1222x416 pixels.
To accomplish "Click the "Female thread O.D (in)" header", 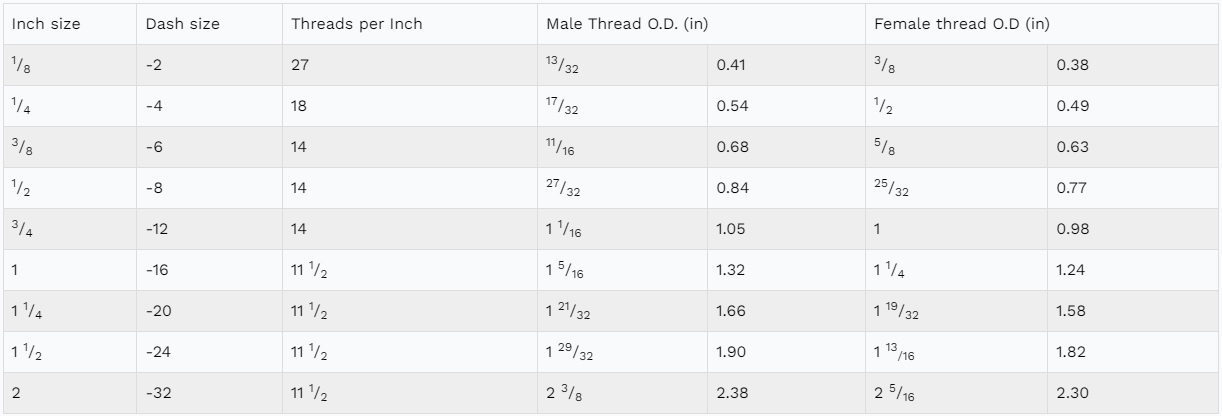I will pyautogui.click(x=962, y=24).
